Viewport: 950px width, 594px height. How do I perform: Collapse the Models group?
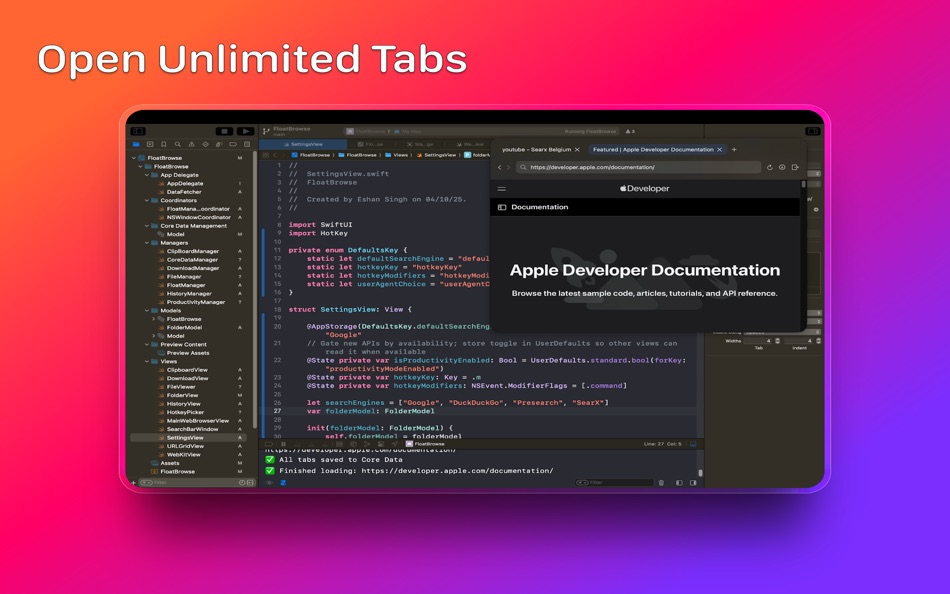(147, 310)
